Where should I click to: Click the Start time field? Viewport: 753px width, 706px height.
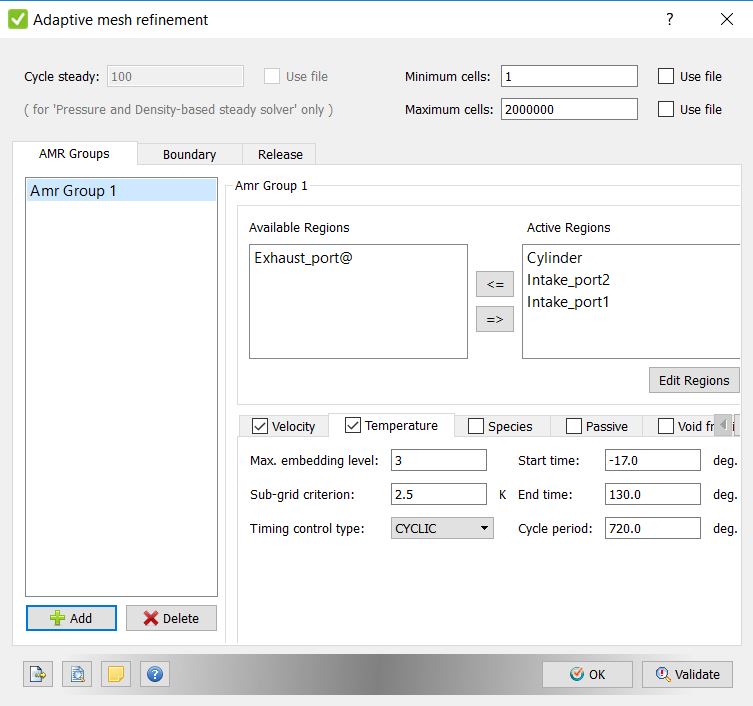(653, 460)
